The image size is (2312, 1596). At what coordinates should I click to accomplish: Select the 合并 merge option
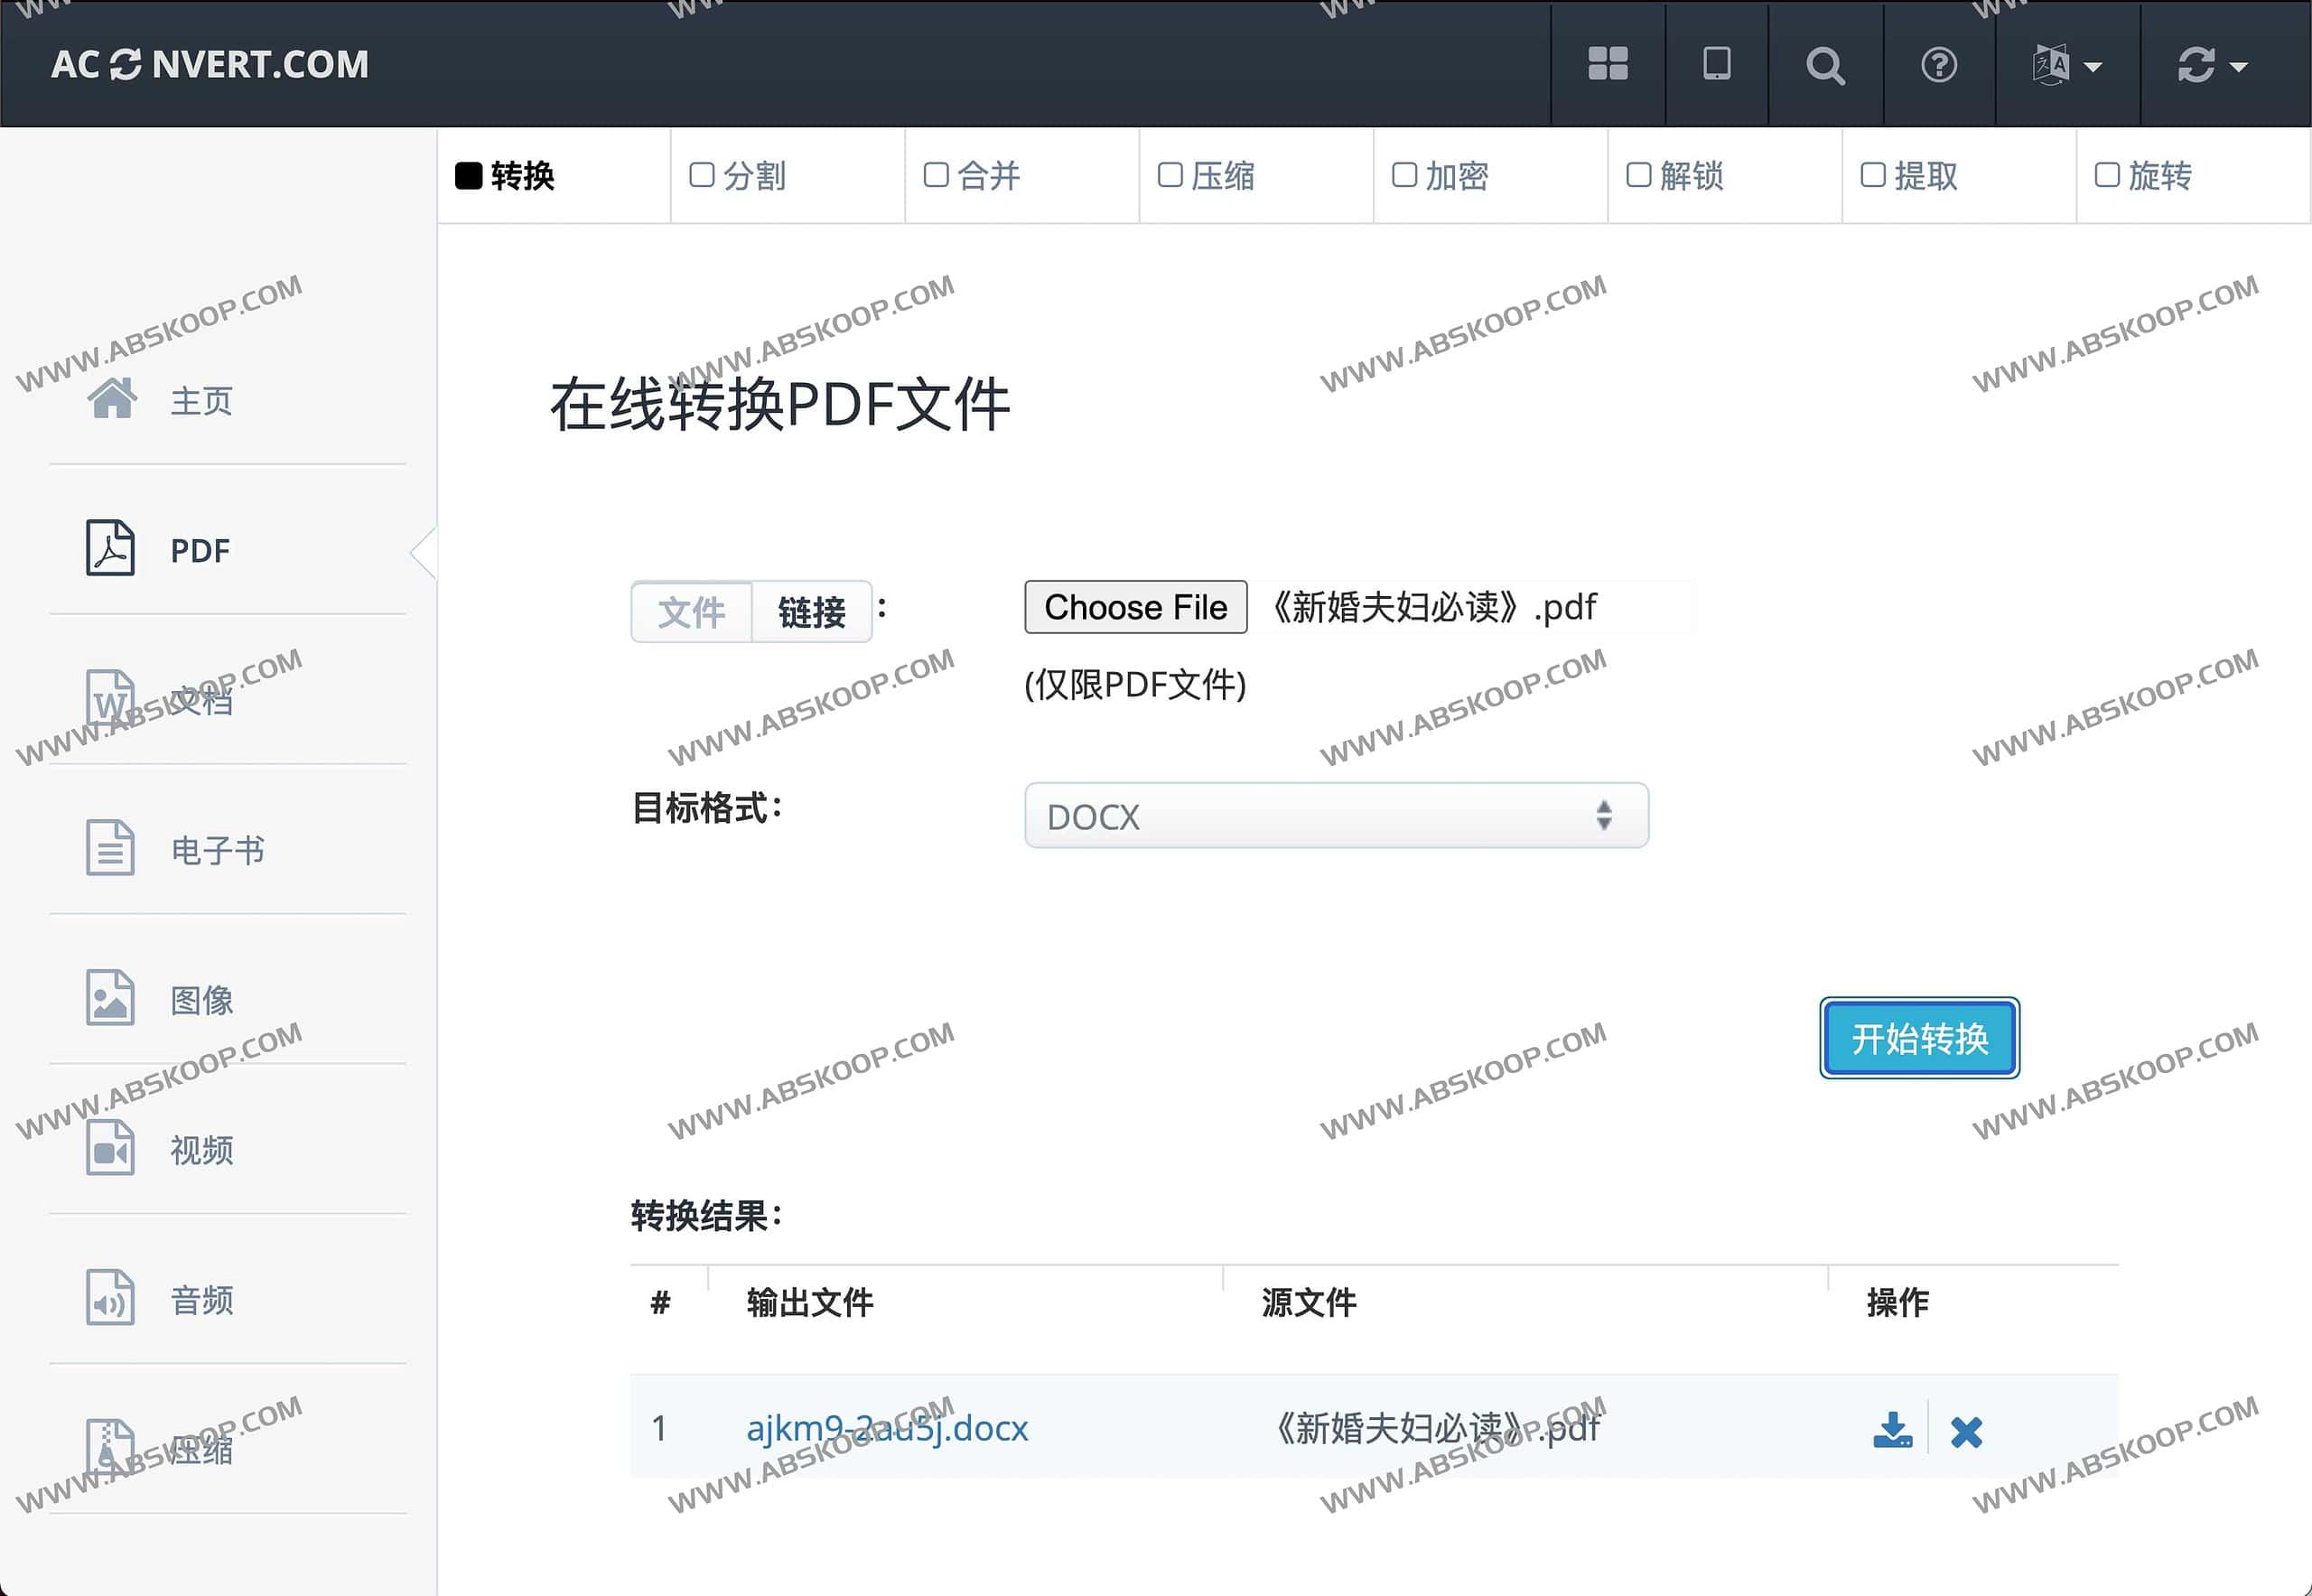pos(974,176)
